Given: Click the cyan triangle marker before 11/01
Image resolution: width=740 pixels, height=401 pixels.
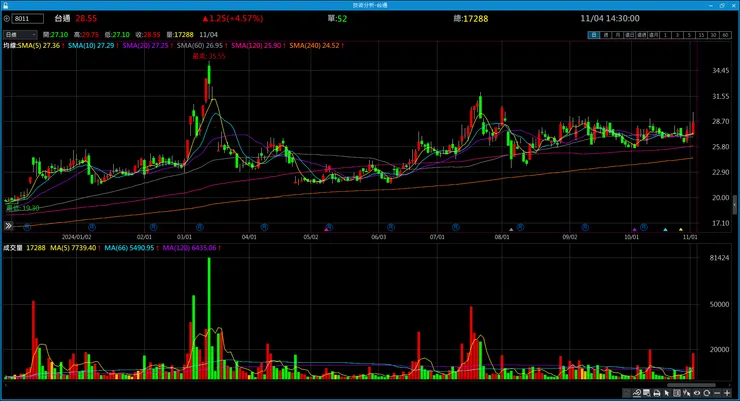Looking at the screenshot, I should click(x=665, y=229).
